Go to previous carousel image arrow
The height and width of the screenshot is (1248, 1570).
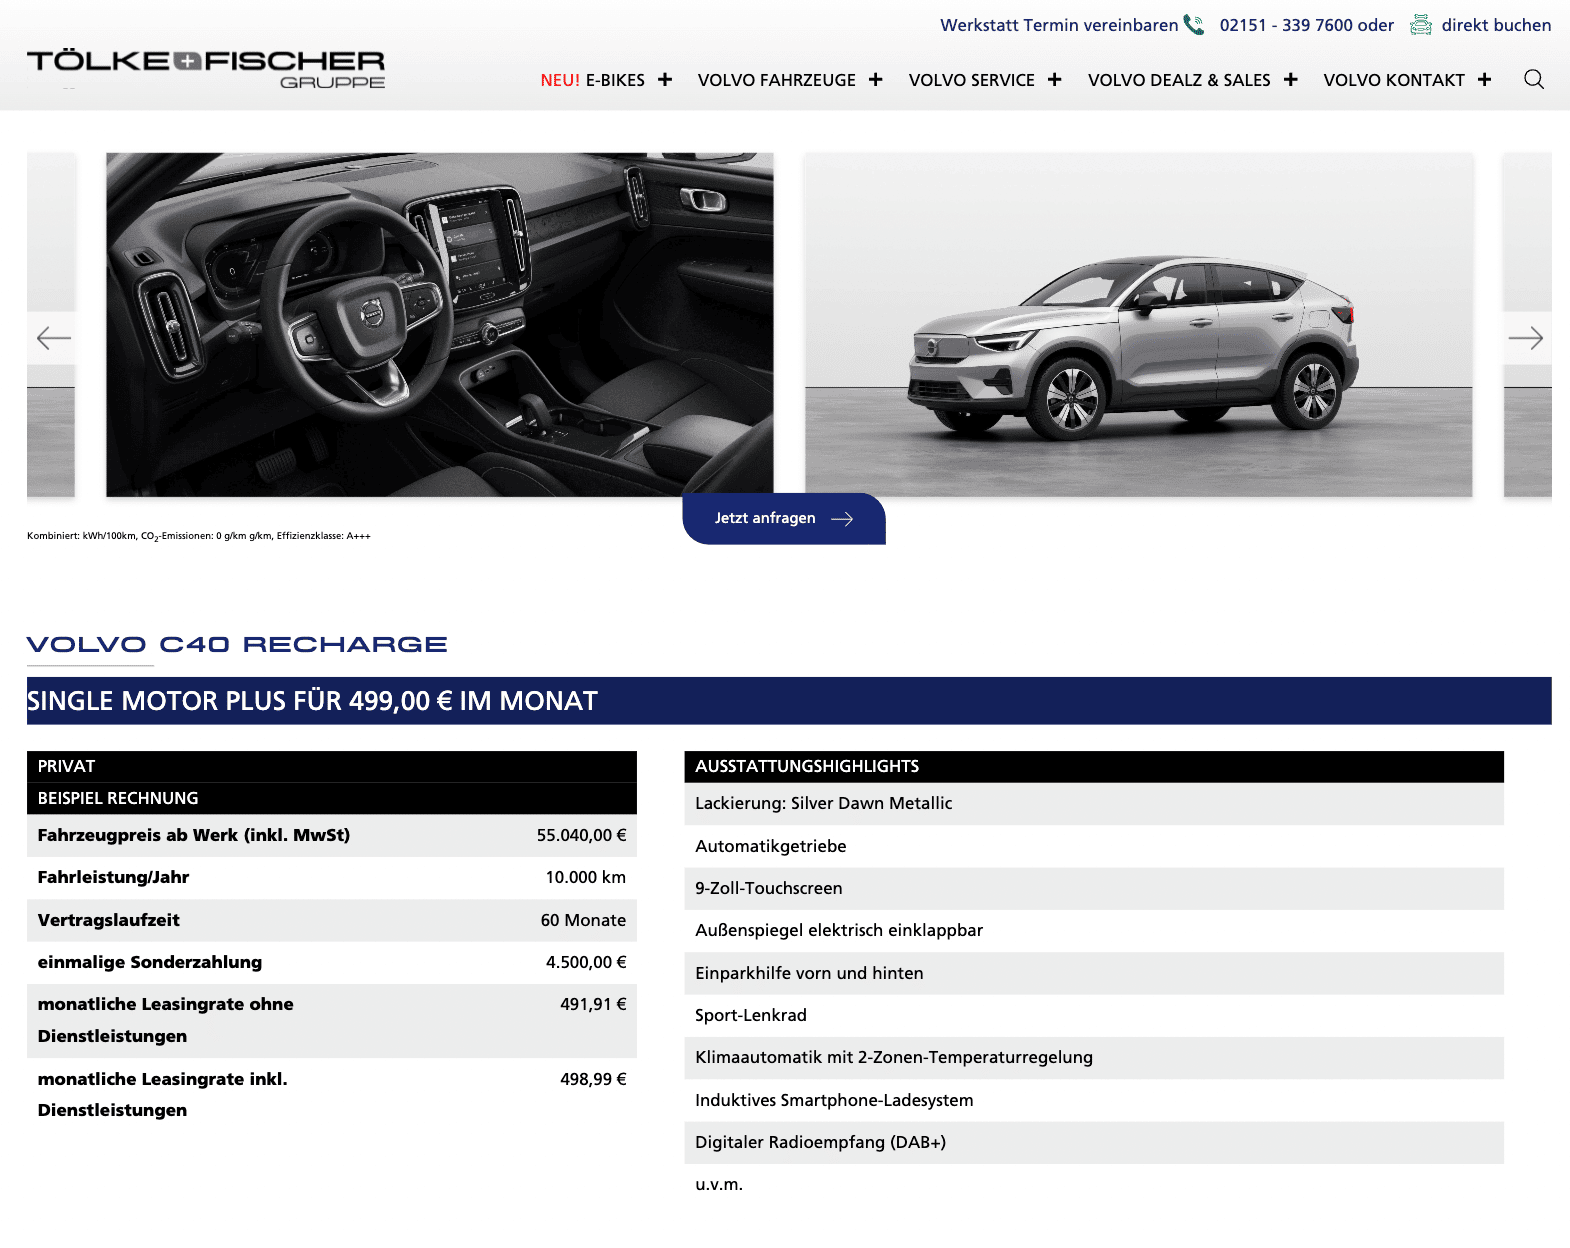pos(53,338)
